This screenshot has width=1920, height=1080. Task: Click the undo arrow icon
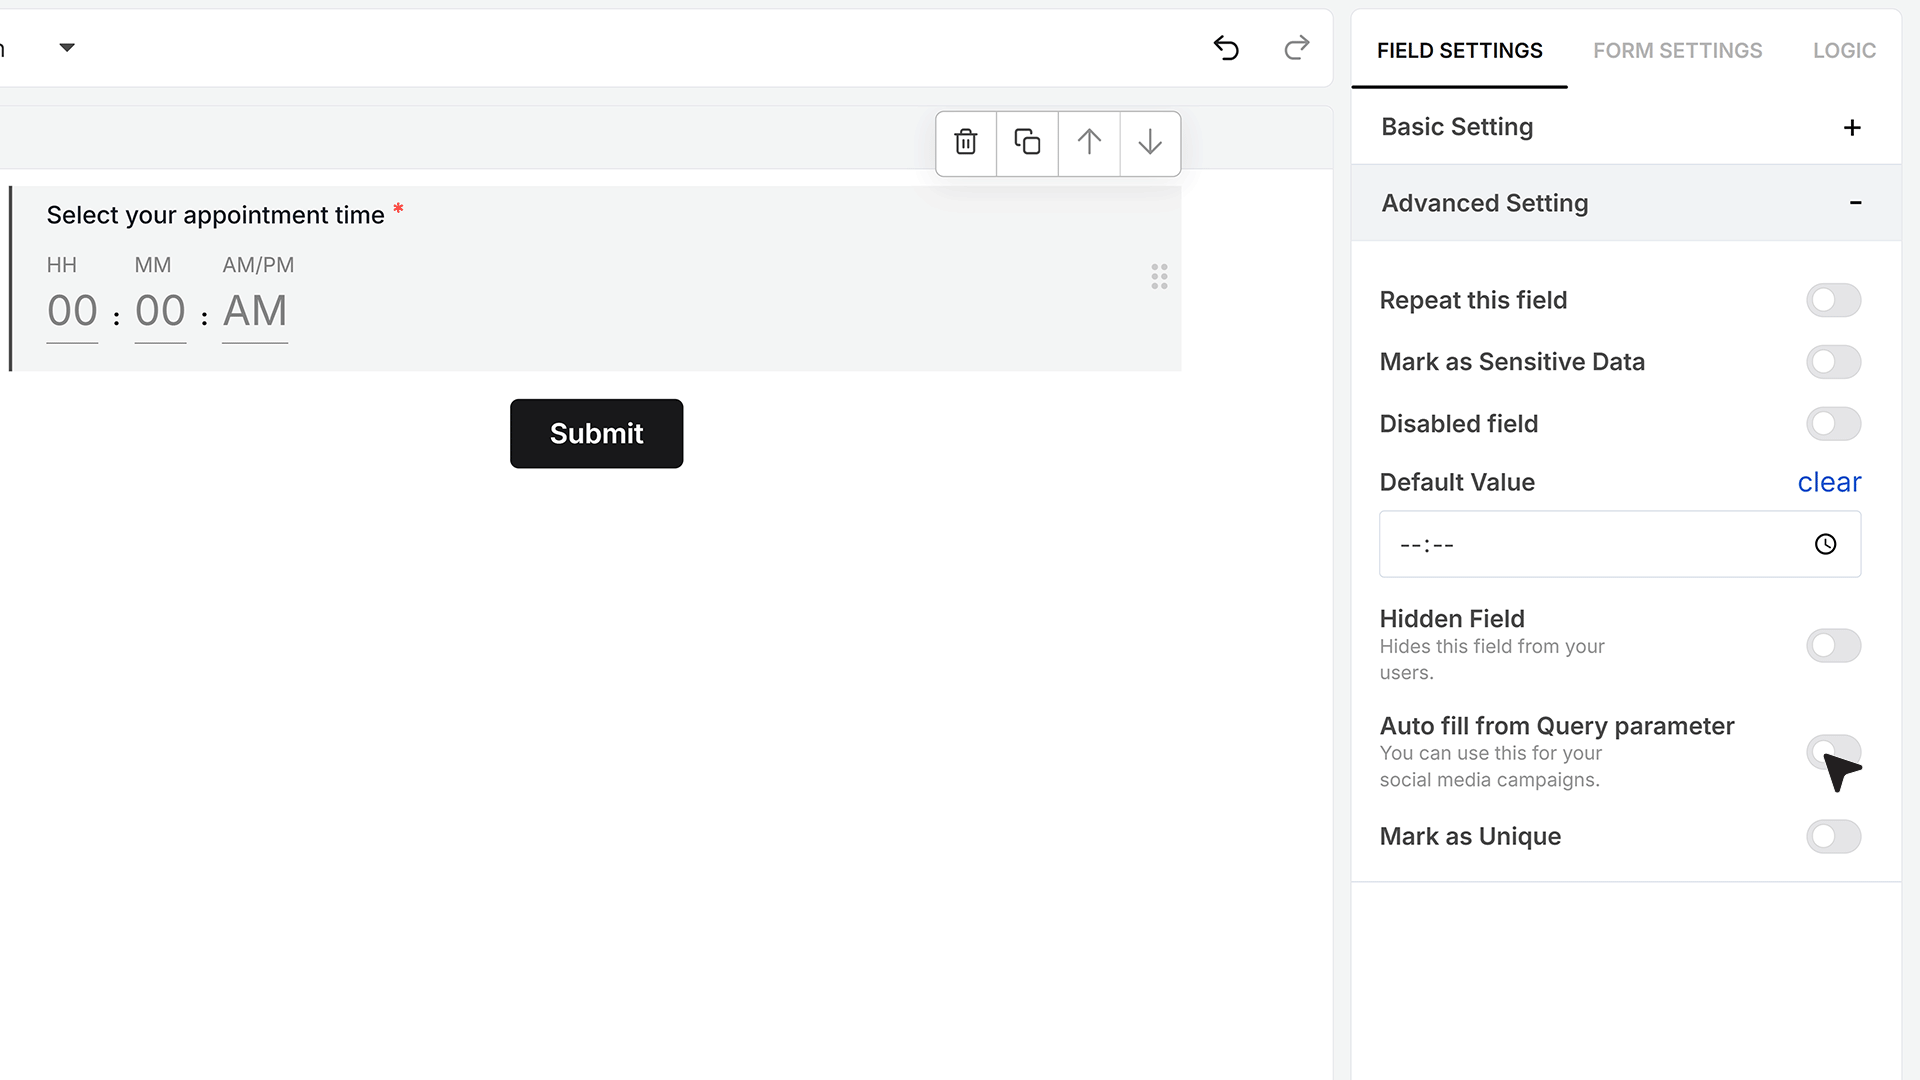tap(1226, 48)
